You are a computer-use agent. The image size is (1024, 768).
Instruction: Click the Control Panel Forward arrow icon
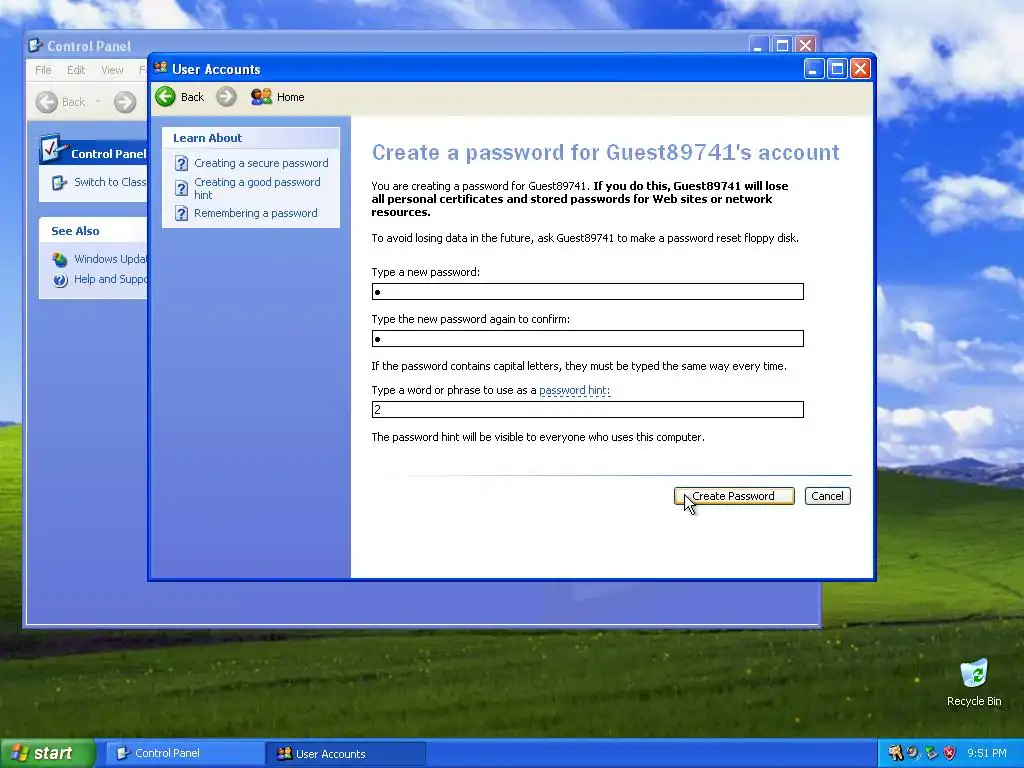coord(125,102)
